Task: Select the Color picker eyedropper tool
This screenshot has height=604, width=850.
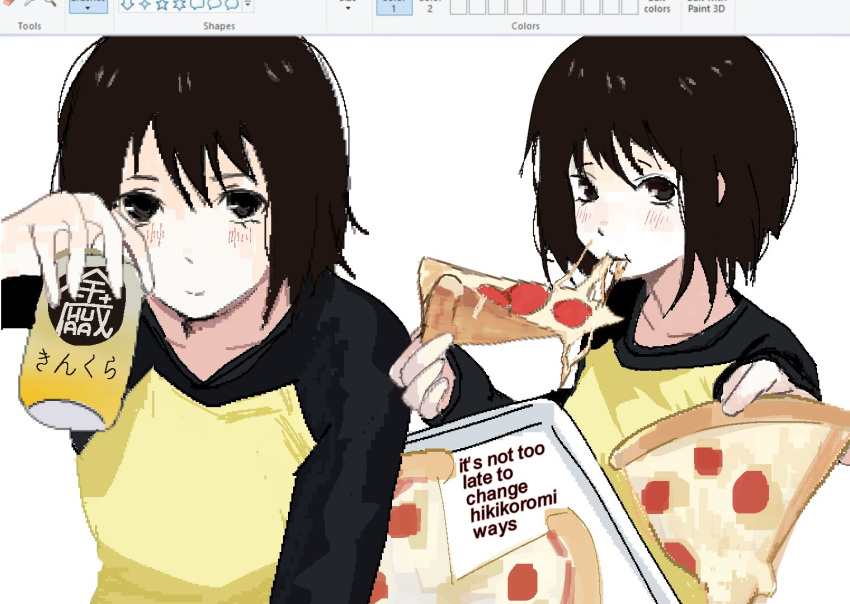Action: click(27, 4)
